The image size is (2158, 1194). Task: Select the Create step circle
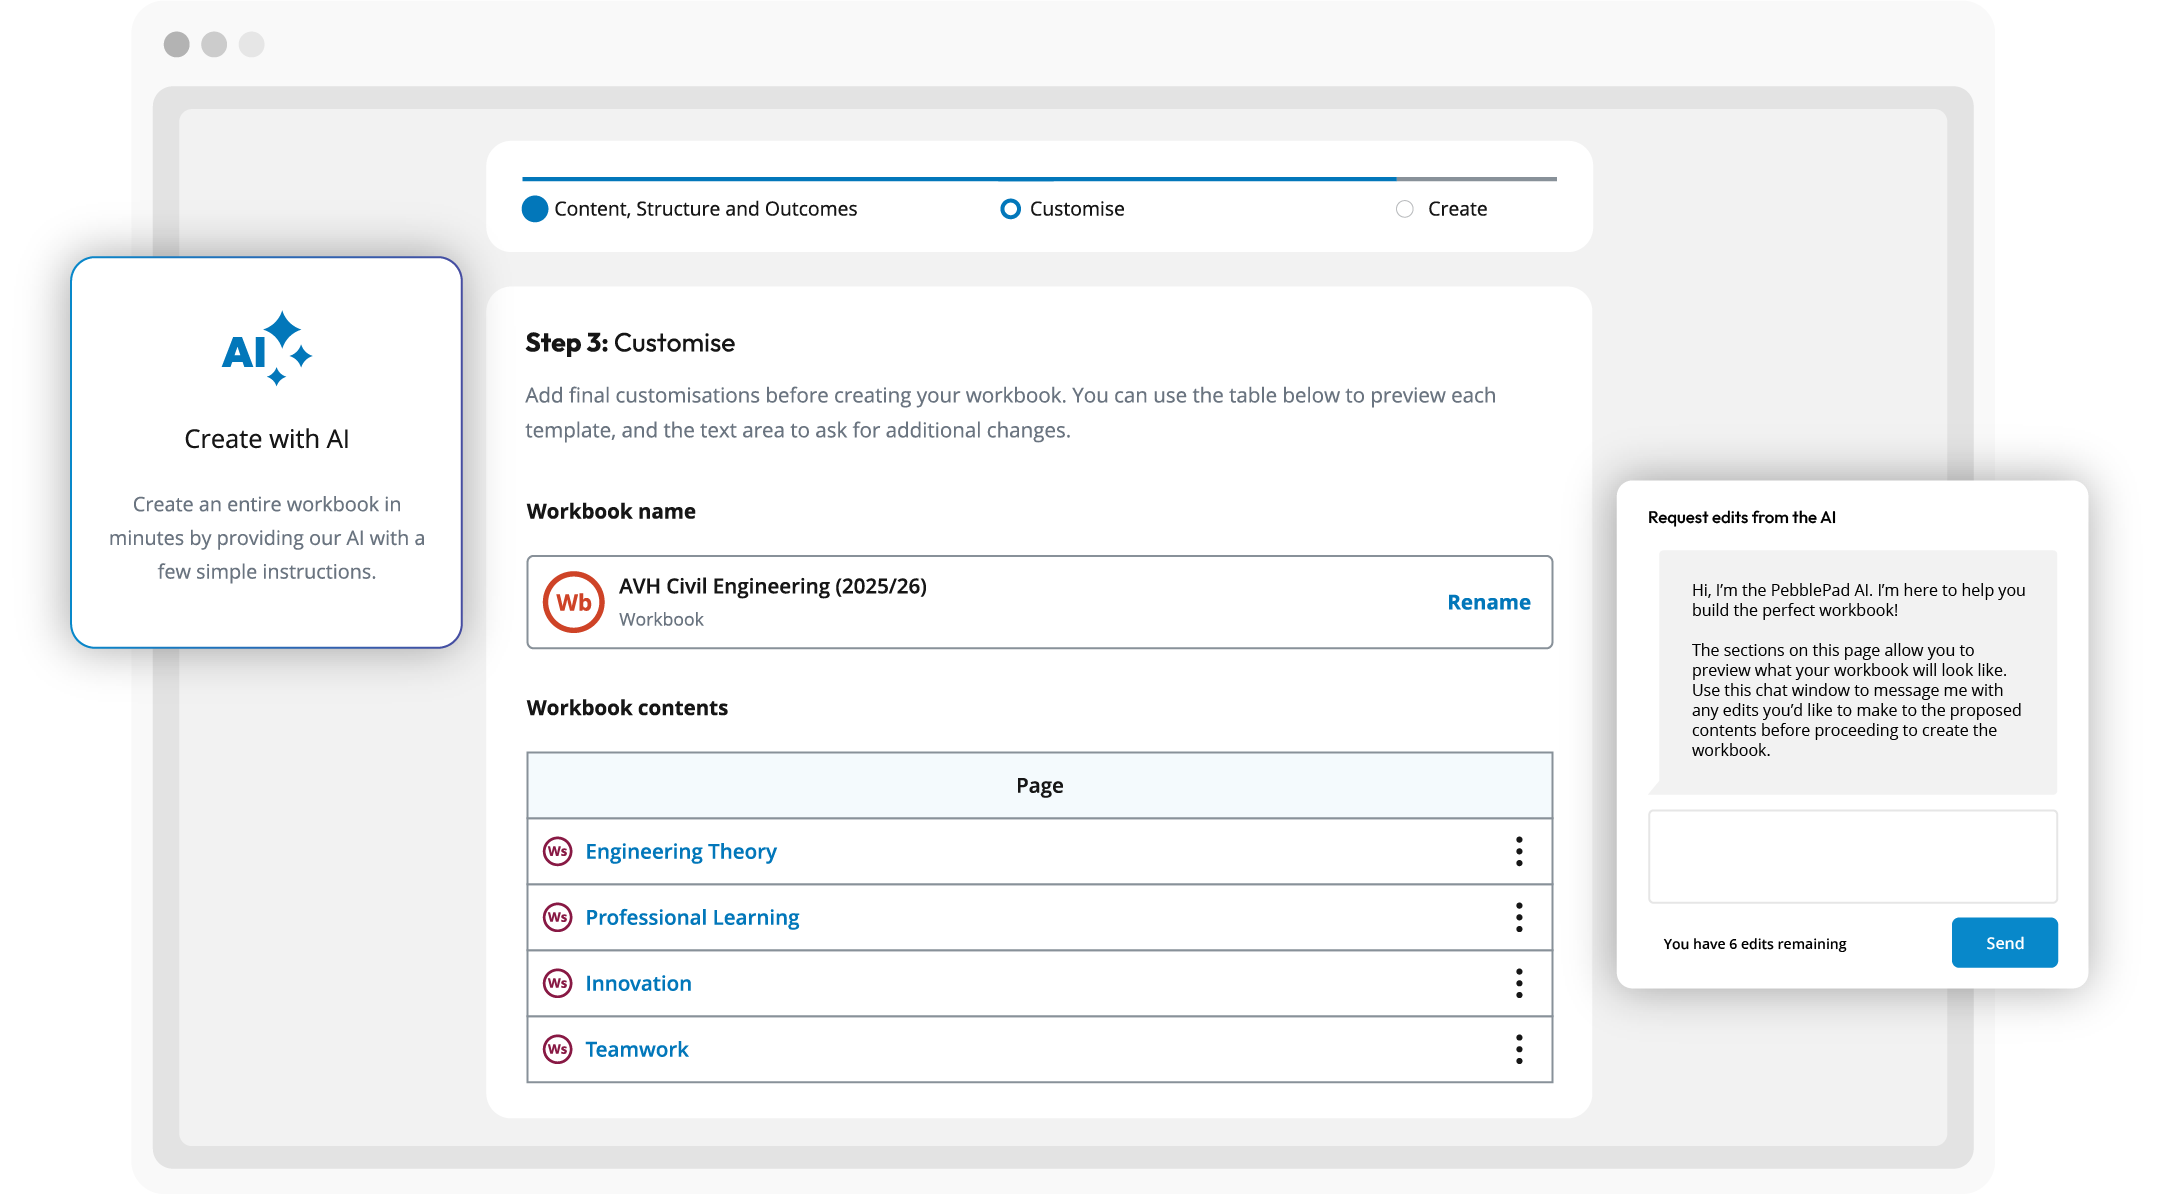point(1405,209)
